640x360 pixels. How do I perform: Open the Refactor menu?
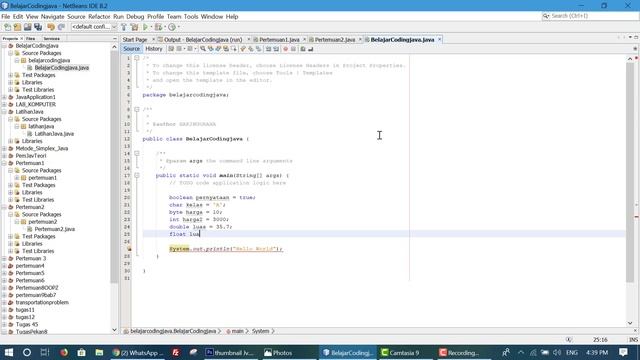click(x=99, y=17)
